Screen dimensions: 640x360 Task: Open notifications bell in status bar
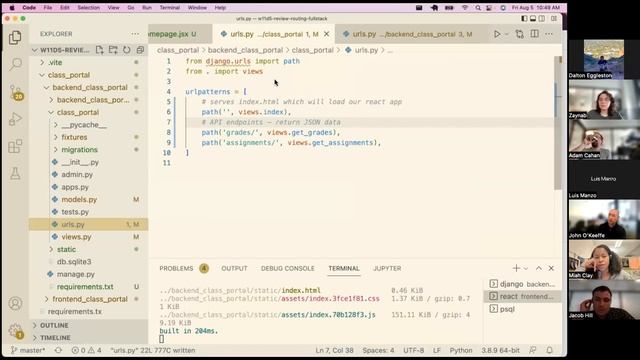[x=549, y=350]
